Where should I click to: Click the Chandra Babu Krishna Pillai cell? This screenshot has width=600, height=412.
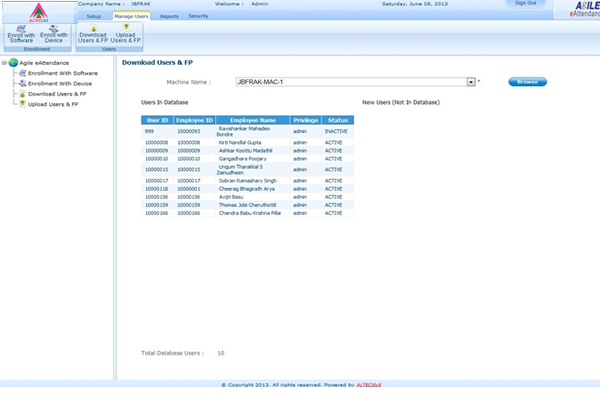[x=253, y=213]
